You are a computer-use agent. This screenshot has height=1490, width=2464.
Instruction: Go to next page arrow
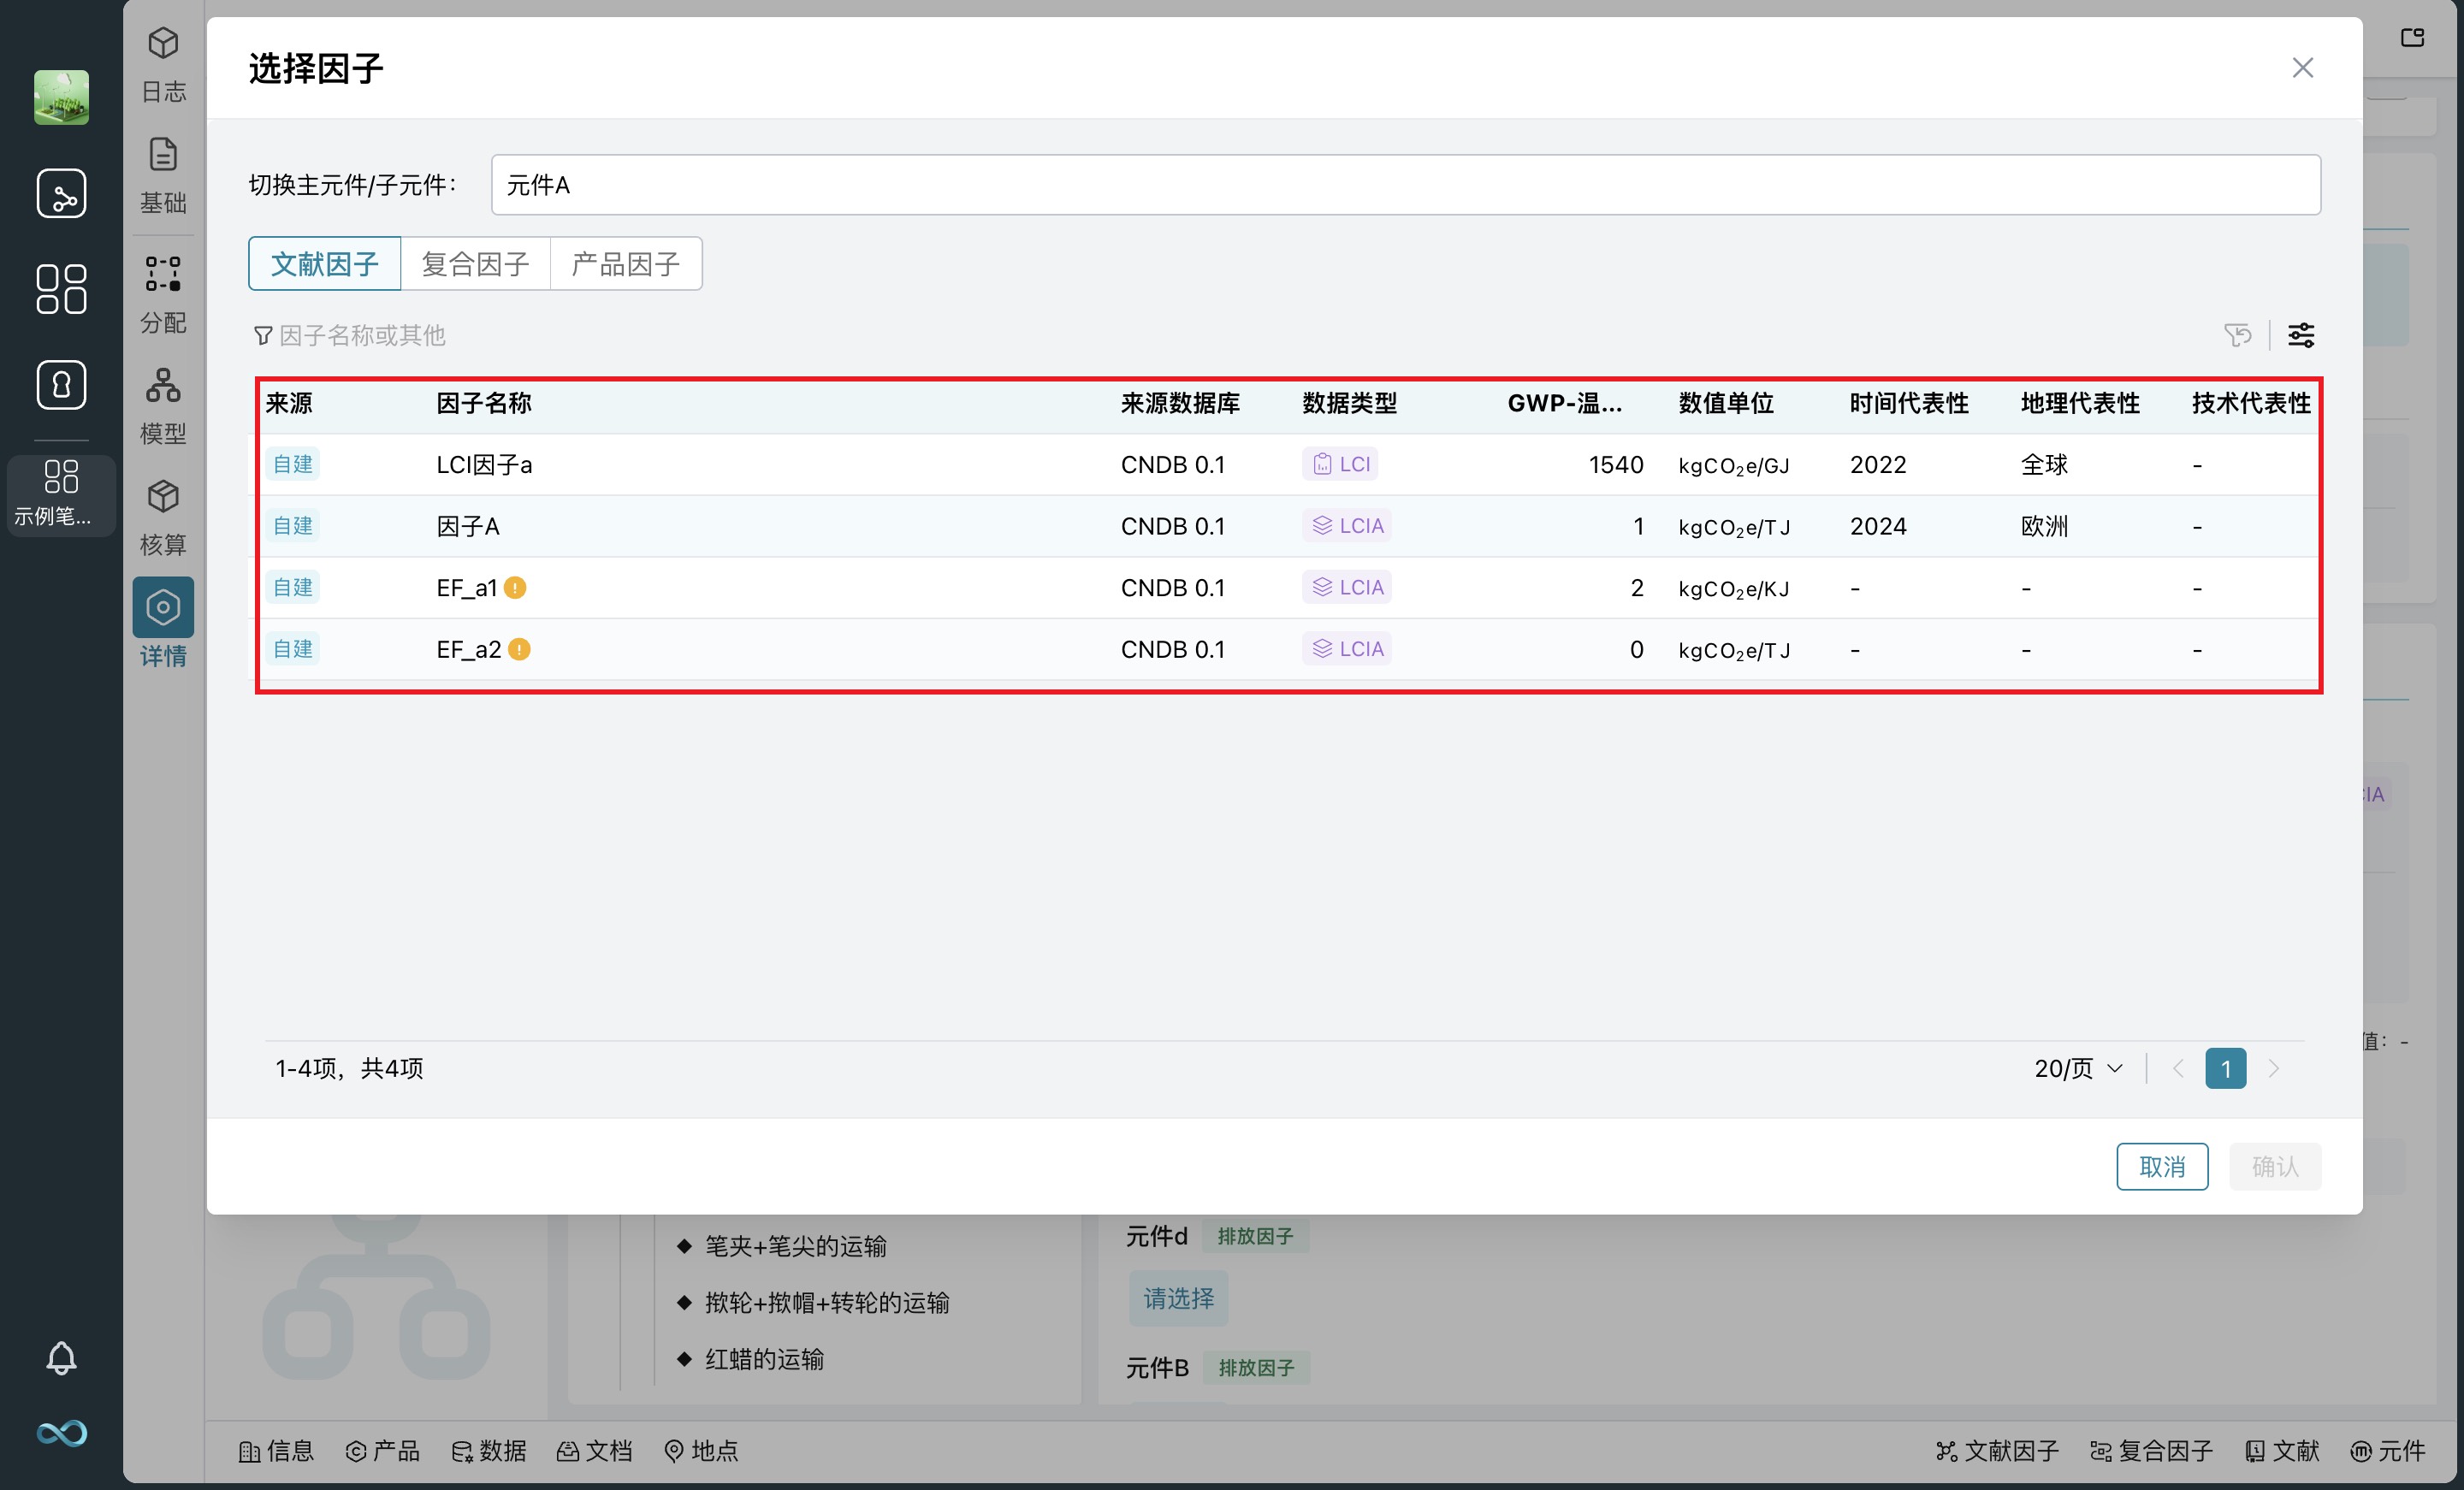pyautogui.click(x=2273, y=1068)
